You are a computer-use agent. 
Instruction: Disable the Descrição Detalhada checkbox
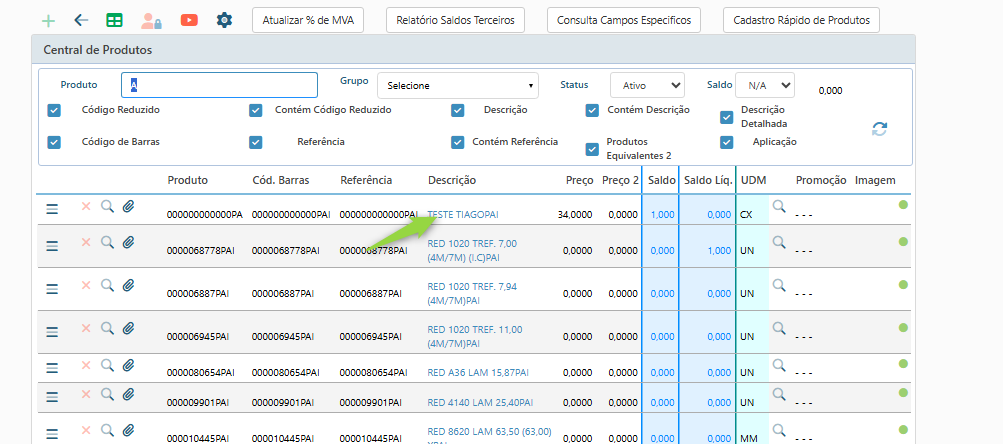727,117
